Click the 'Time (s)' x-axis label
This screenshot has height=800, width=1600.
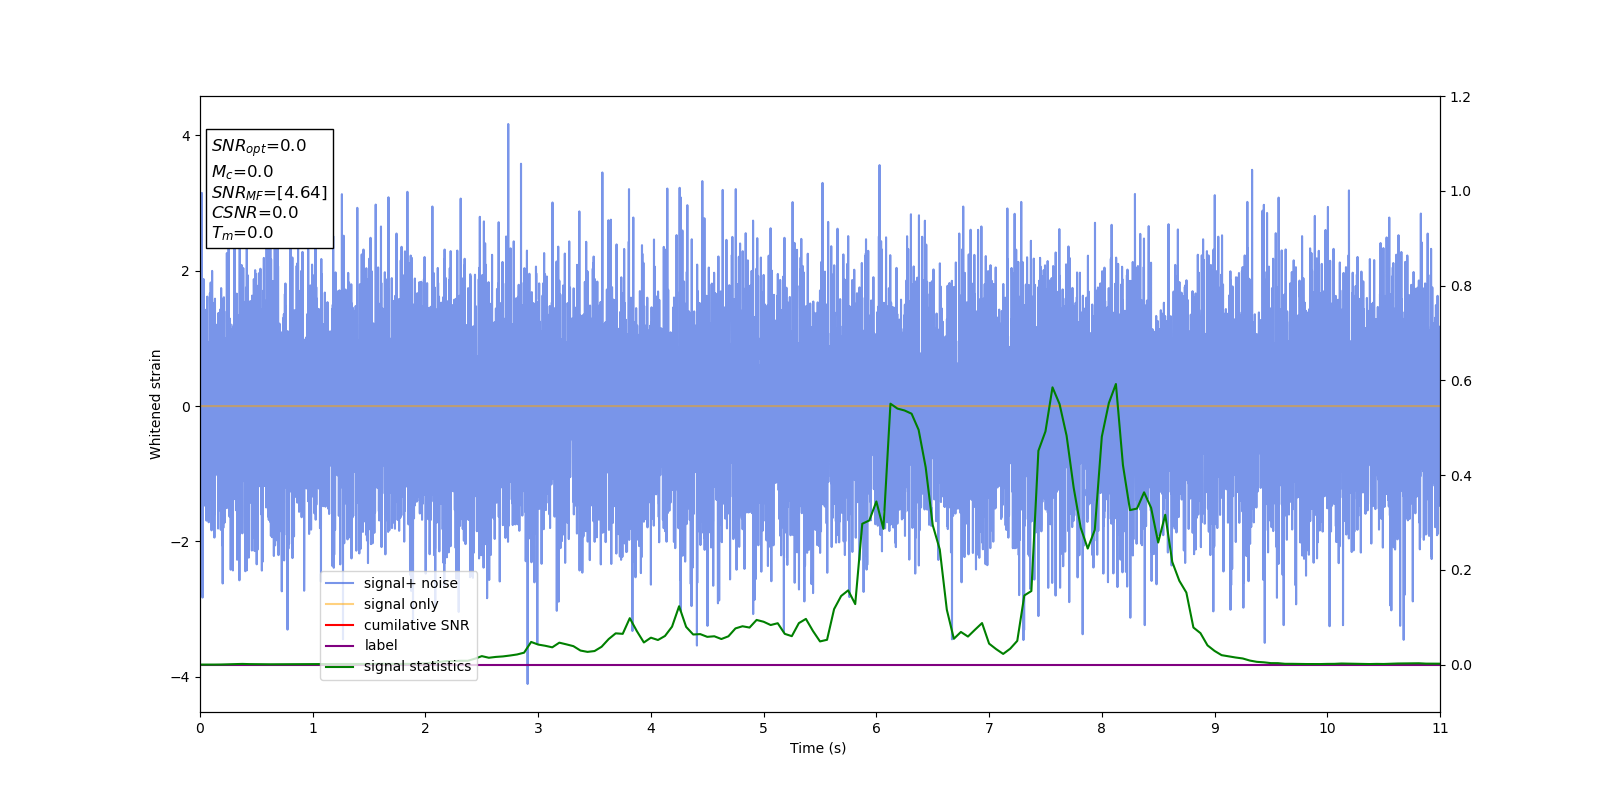point(818,748)
